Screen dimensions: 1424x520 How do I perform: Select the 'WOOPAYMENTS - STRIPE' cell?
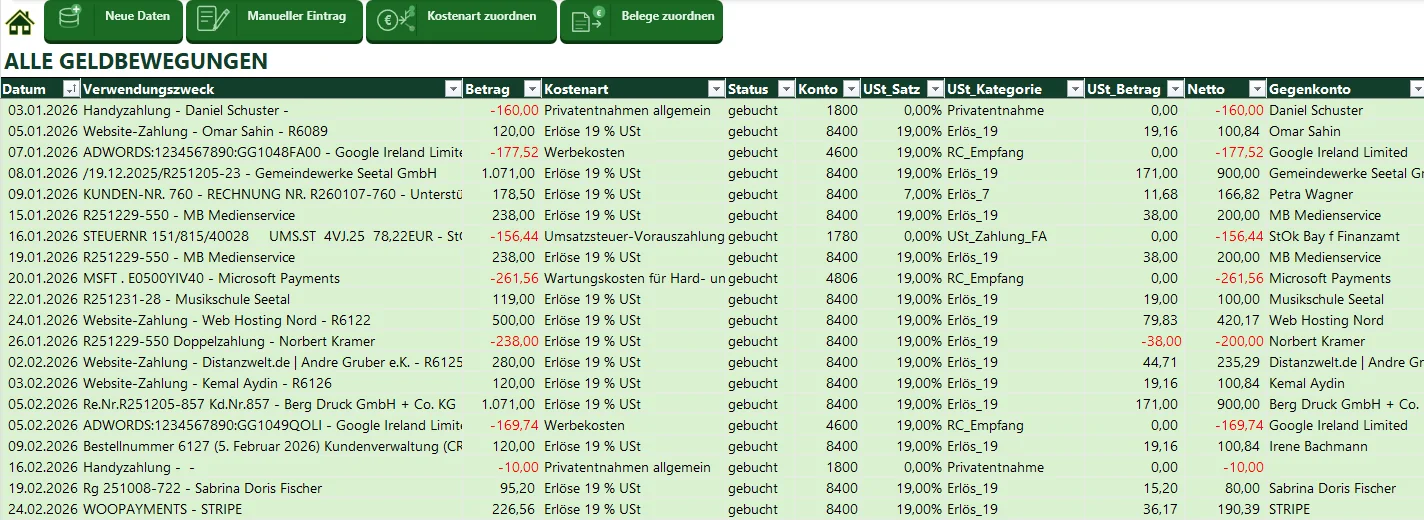click(272, 509)
